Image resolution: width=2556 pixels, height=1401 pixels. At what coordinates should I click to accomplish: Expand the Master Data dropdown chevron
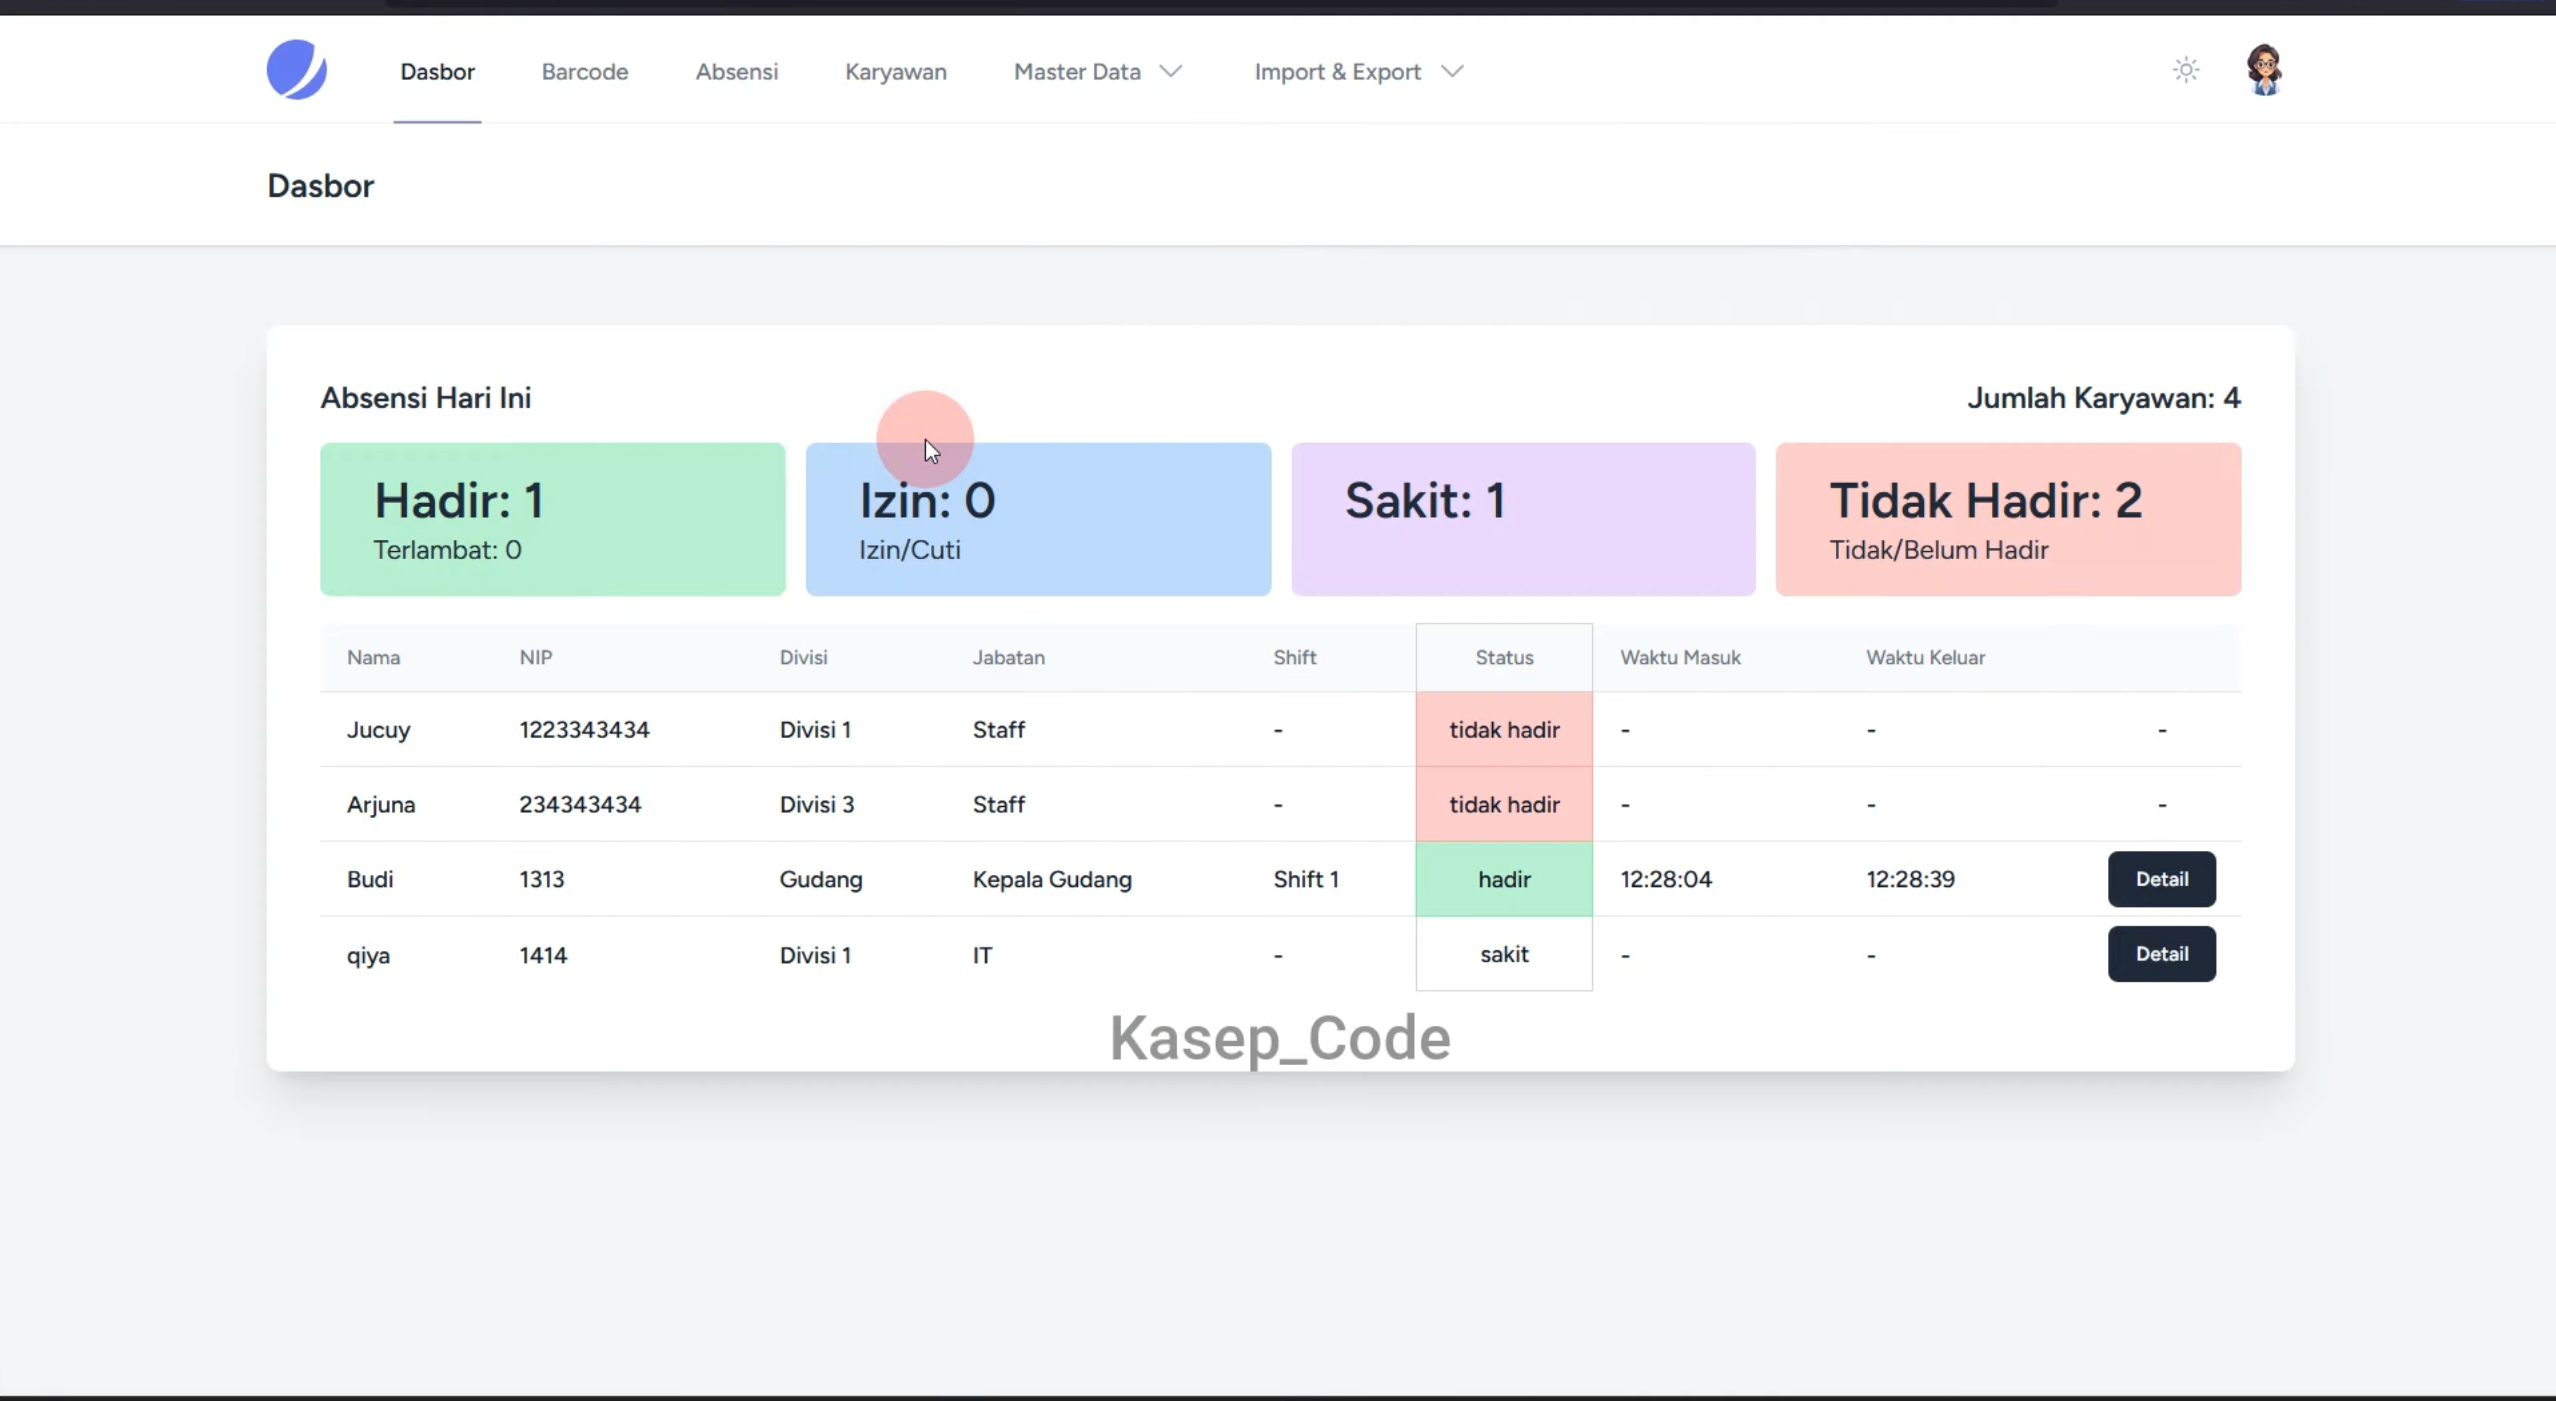1171,72
